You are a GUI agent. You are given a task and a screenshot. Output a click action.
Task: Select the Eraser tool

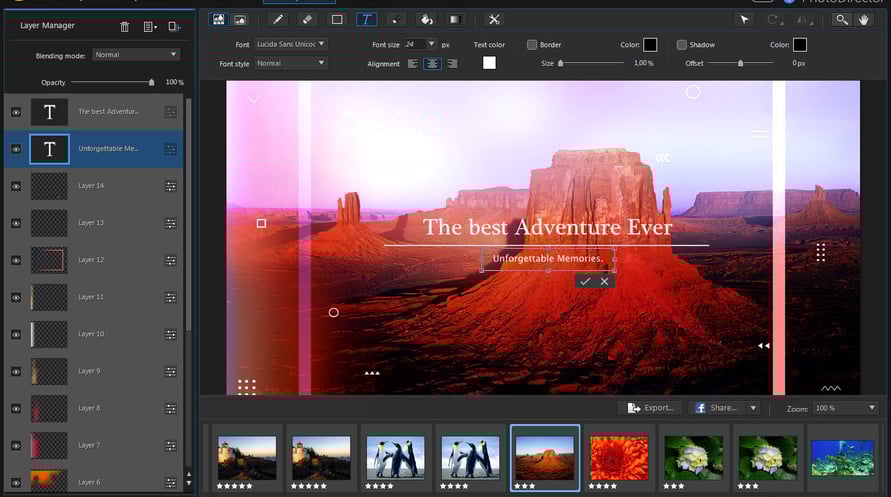point(307,20)
